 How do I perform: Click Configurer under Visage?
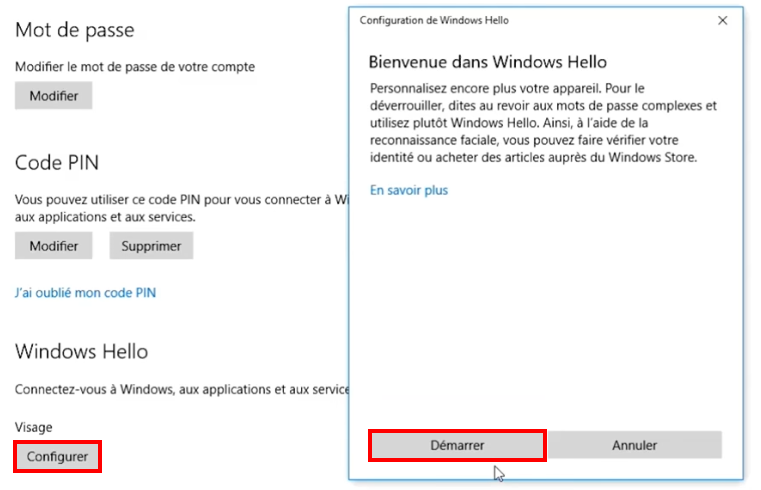pos(57,457)
